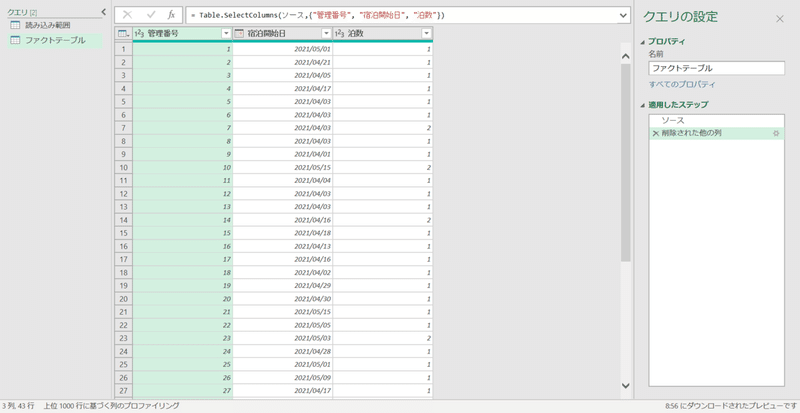The image size is (800, 413).
Task: Open settings gear of 削除された他の列 step
Action: pyautogui.click(x=776, y=134)
